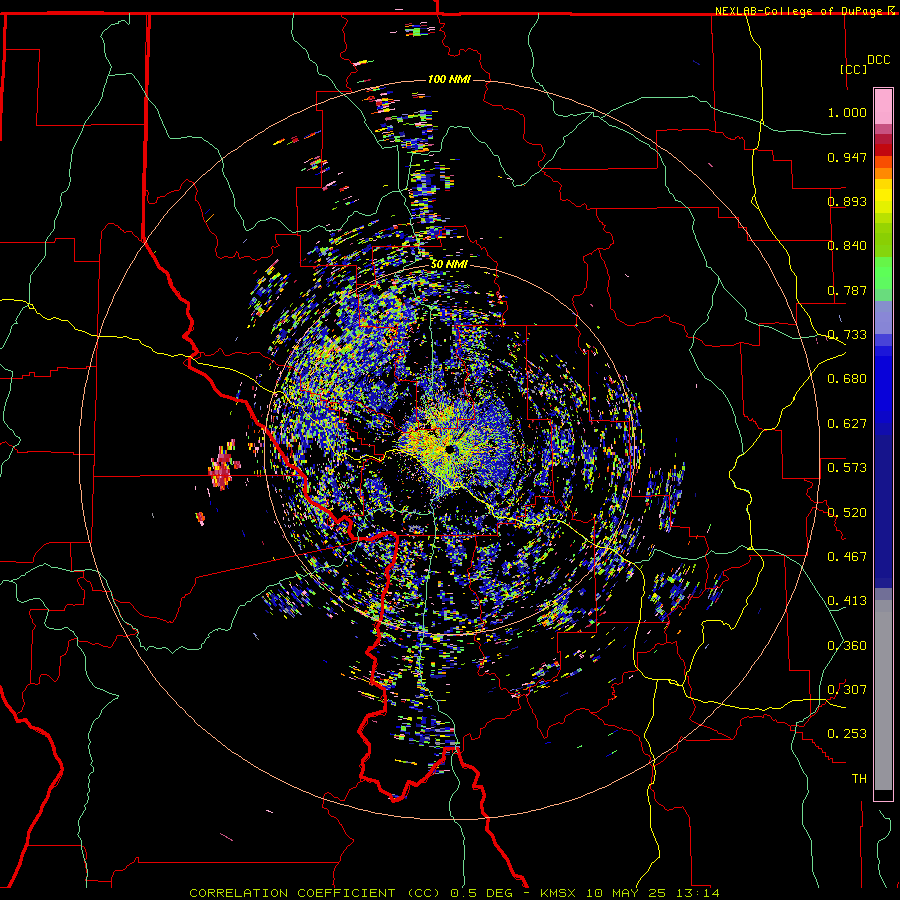This screenshot has height=900, width=900.
Task: Click the DCC label above the color bar
Action: pyautogui.click(x=879, y=60)
